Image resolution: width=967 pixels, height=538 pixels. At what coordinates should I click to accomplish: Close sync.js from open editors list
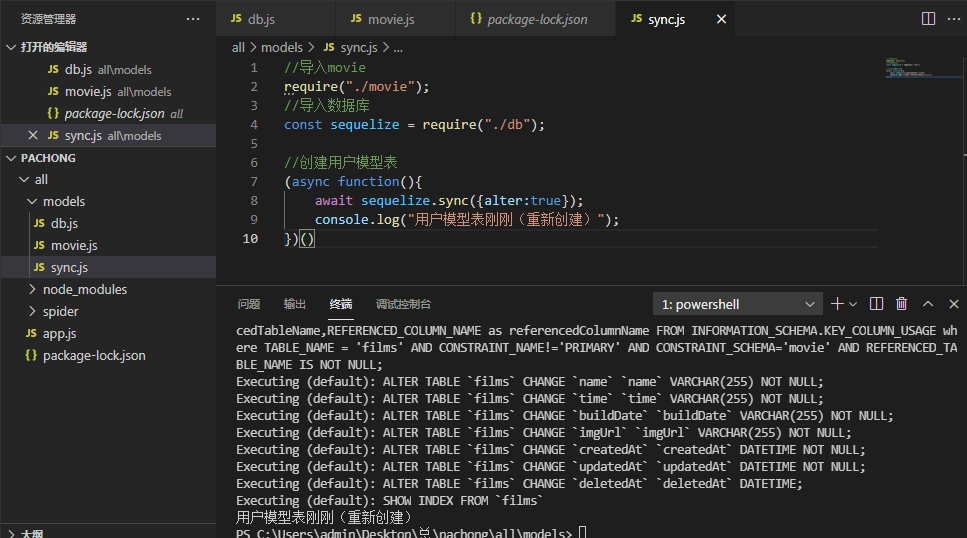point(33,135)
